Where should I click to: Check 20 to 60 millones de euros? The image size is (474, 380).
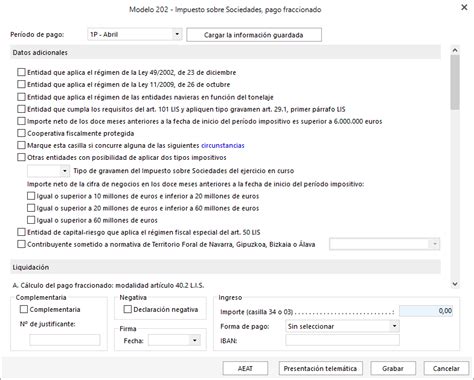[31, 208]
